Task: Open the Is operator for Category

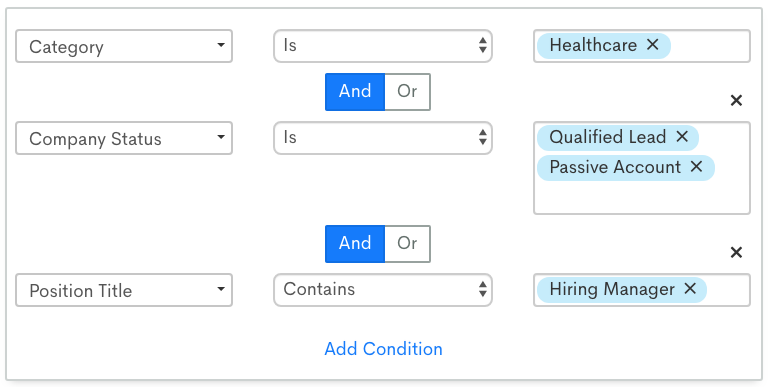Action: (383, 46)
